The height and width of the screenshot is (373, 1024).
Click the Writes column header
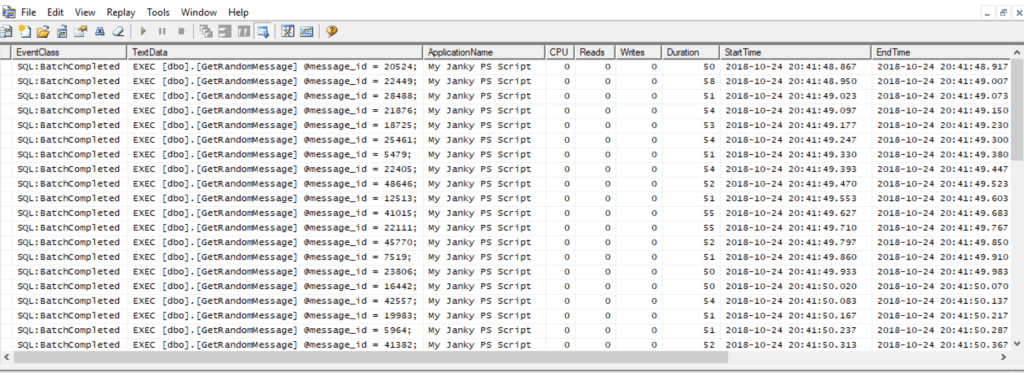click(638, 52)
